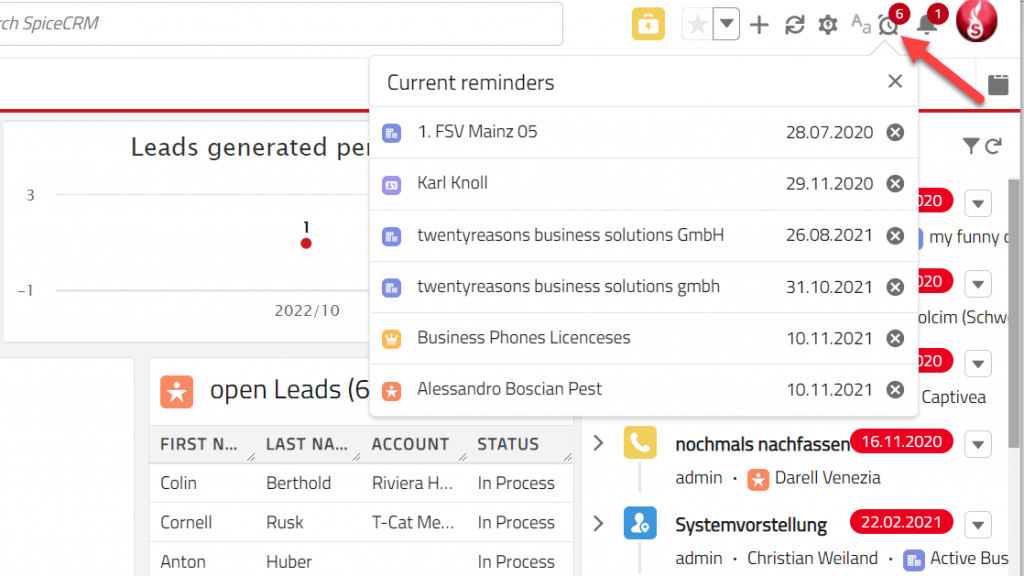The width and height of the screenshot is (1024, 576).
Task: Sort by FIRST N... column header
Action: [x=199, y=444]
